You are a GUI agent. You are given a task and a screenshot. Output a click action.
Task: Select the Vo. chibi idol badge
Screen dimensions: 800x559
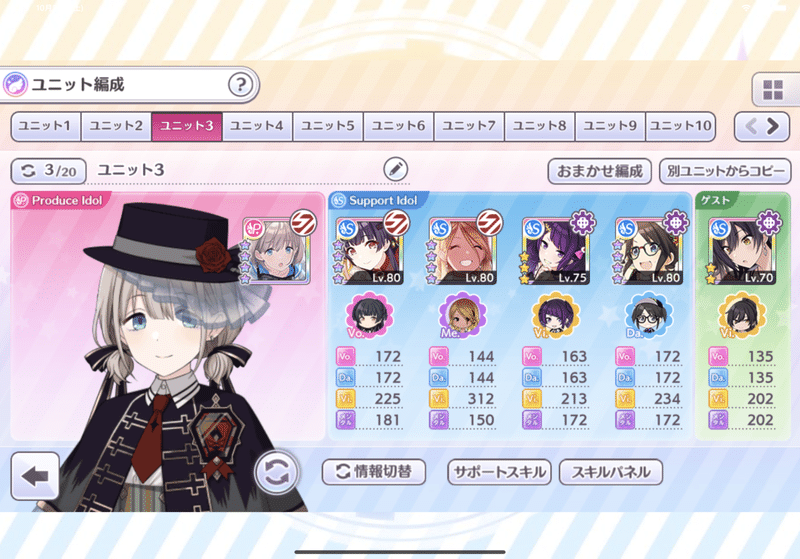pyautogui.click(x=369, y=315)
